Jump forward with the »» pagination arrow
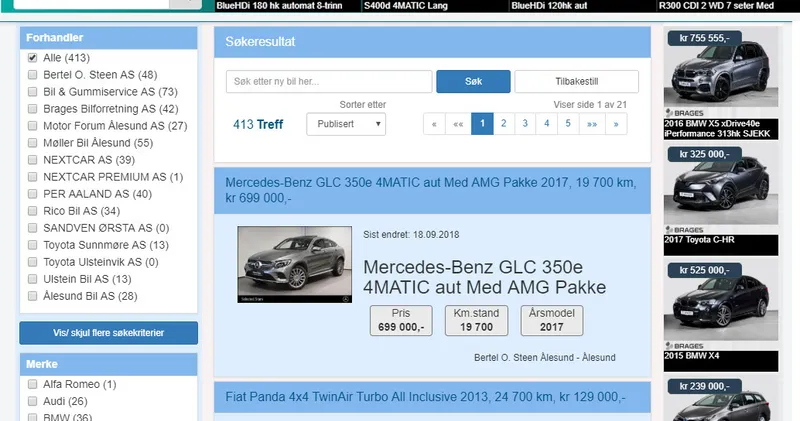The image size is (800, 421). pyautogui.click(x=592, y=124)
